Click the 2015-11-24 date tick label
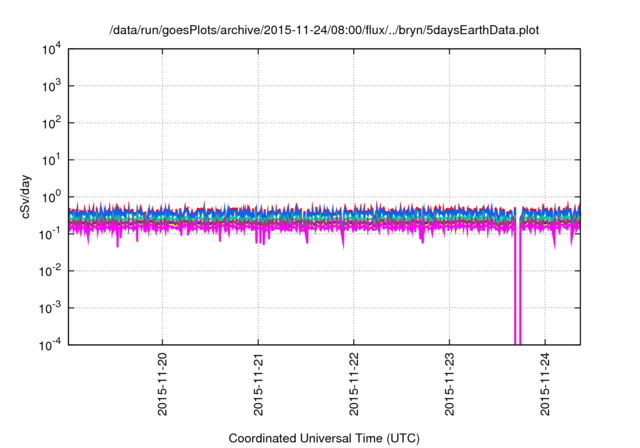The image size is (640, 448). click(545, 384)
